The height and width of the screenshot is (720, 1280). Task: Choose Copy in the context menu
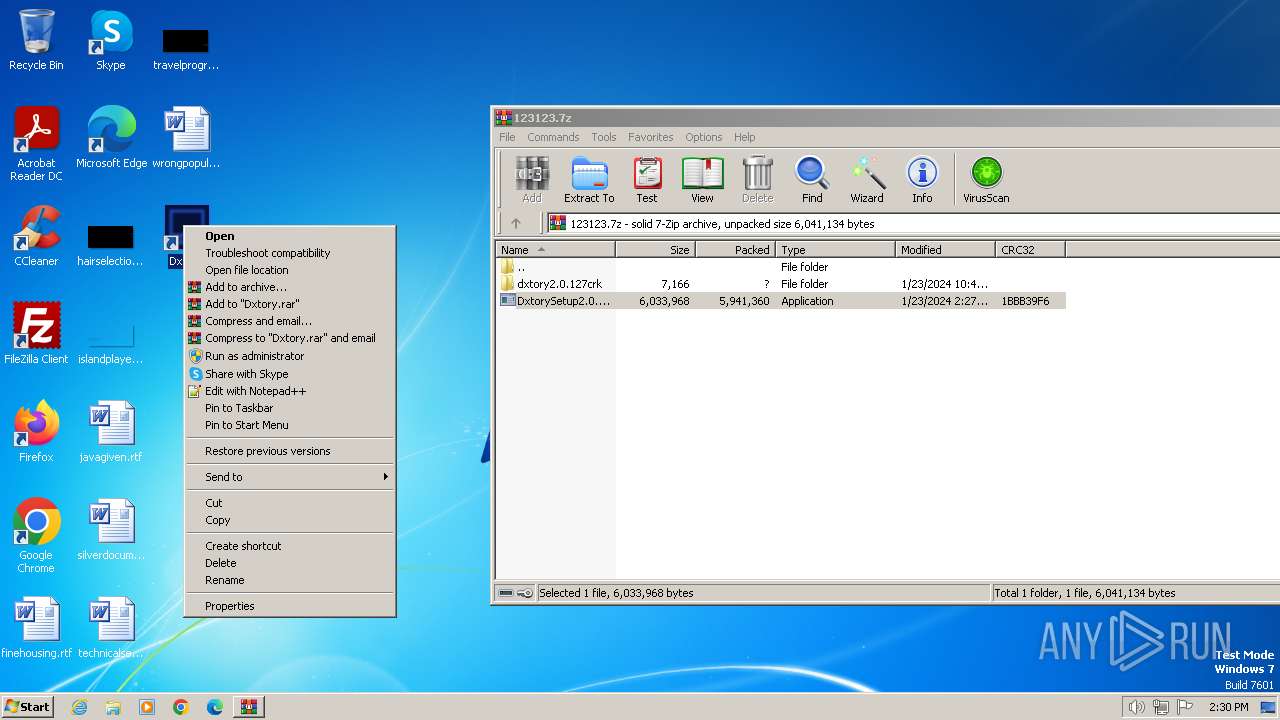(x=291, y=520)
